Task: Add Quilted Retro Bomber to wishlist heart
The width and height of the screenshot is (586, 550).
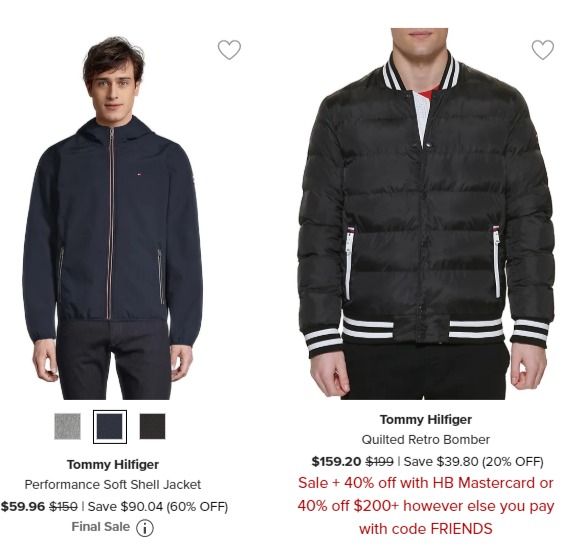Action: coord(543,50)
